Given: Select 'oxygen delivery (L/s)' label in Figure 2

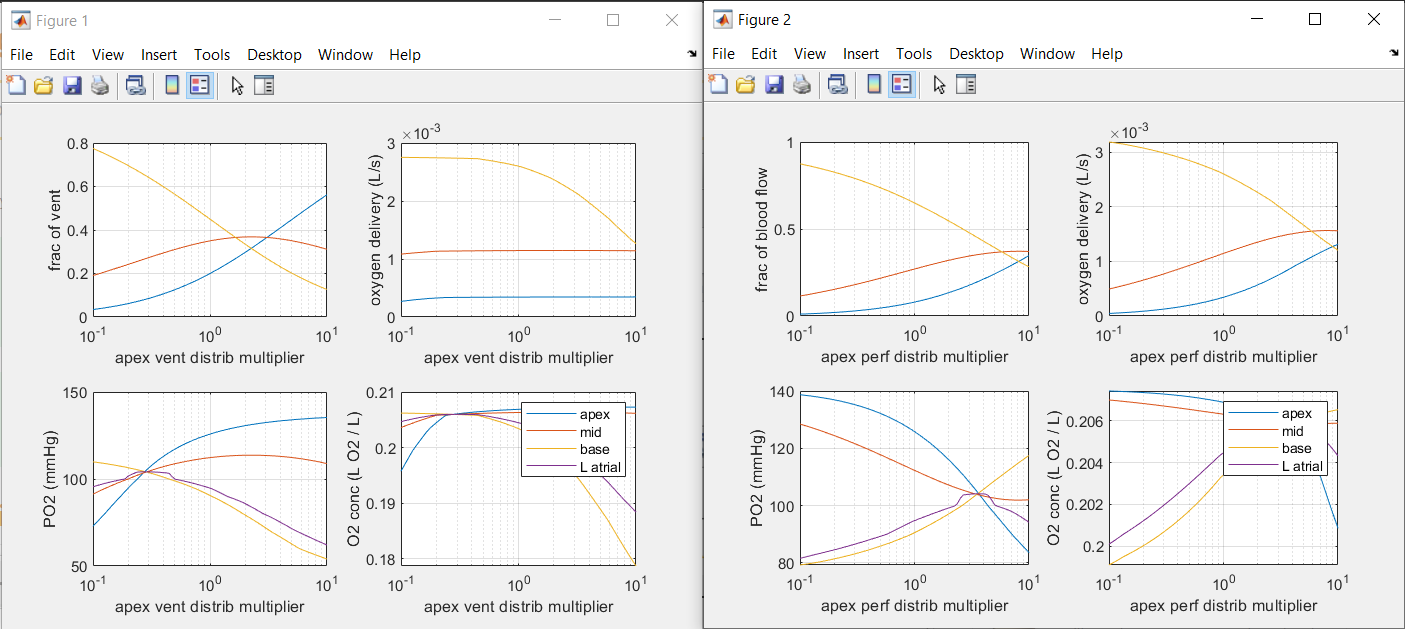Looking at the screenshot, I should [x=1084, y=229].
